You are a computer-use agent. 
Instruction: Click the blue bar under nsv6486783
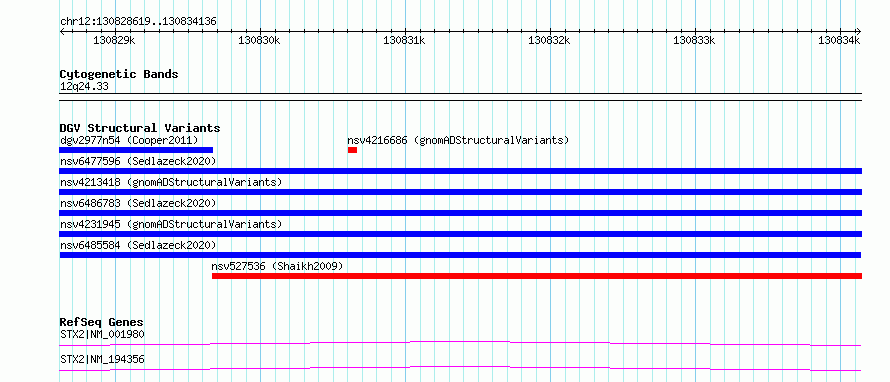[x=461, y=213]
